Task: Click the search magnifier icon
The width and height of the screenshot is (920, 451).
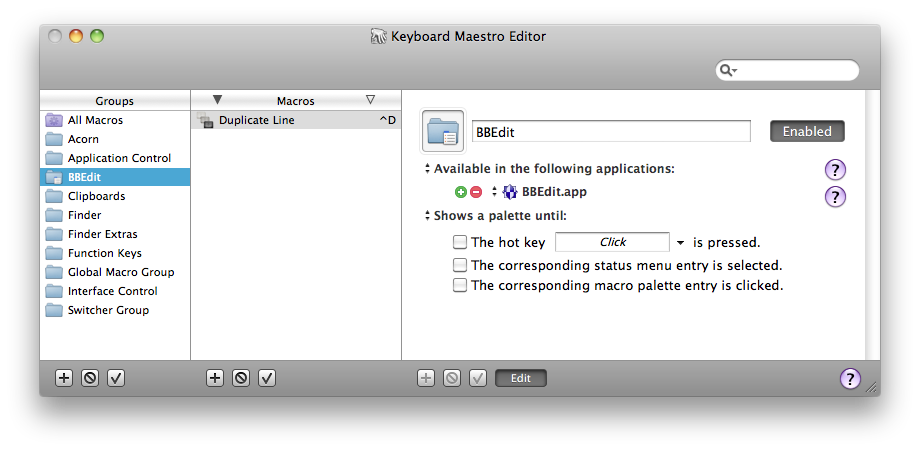Action: point(728,70)
